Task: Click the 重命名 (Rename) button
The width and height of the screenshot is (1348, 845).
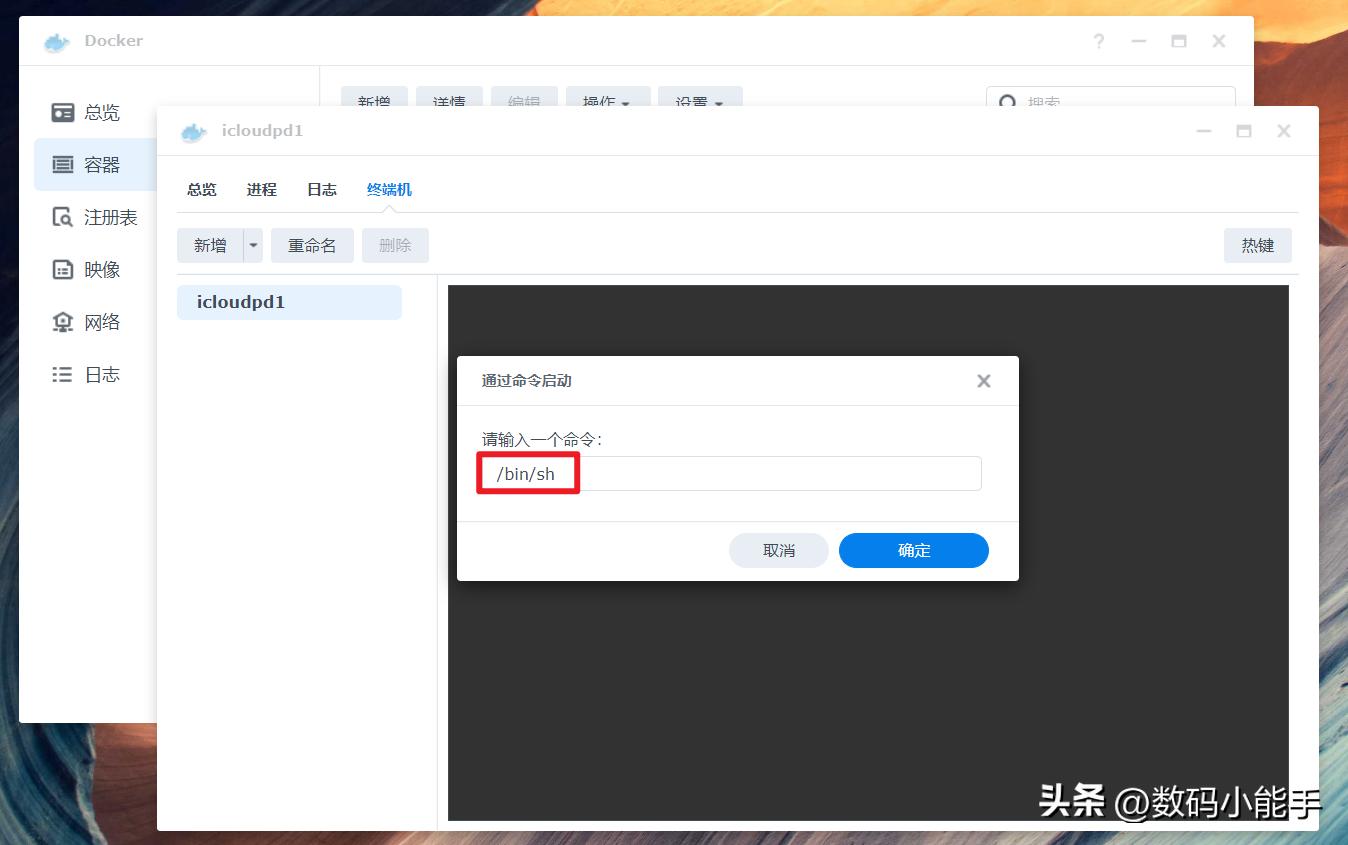Action: [x=312, y=245]
